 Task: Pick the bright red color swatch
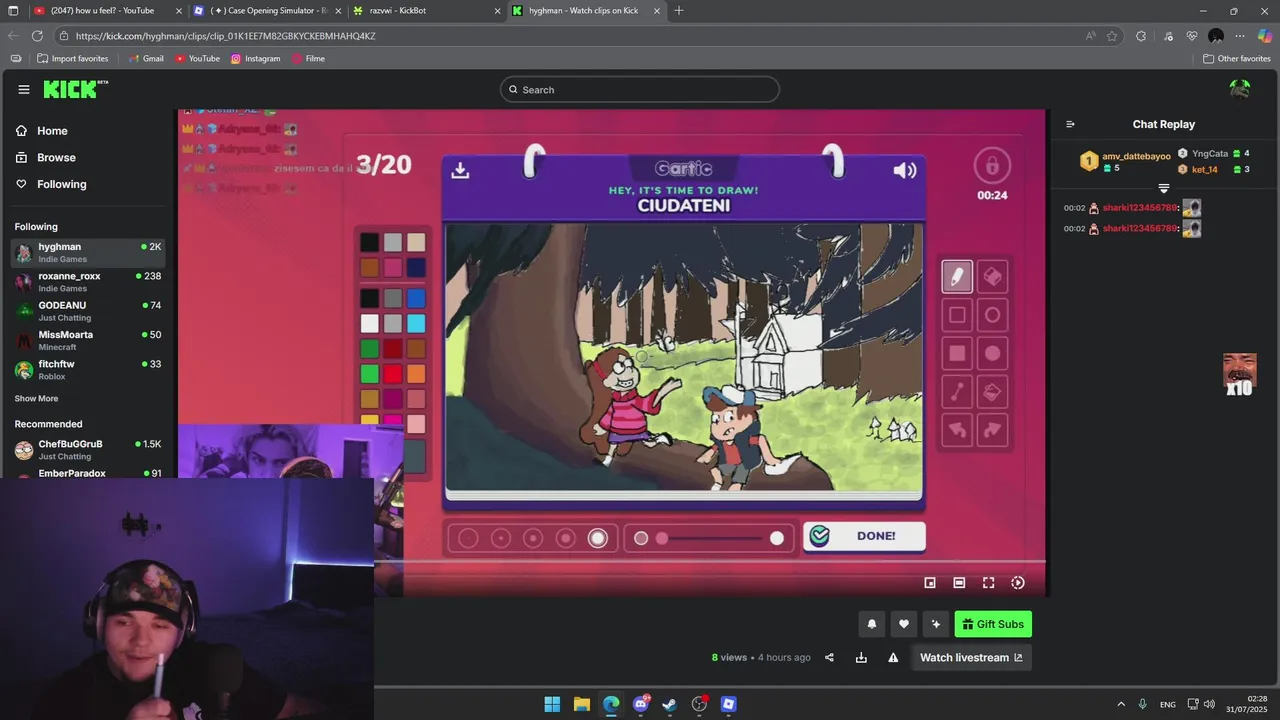tap(393, 373)
